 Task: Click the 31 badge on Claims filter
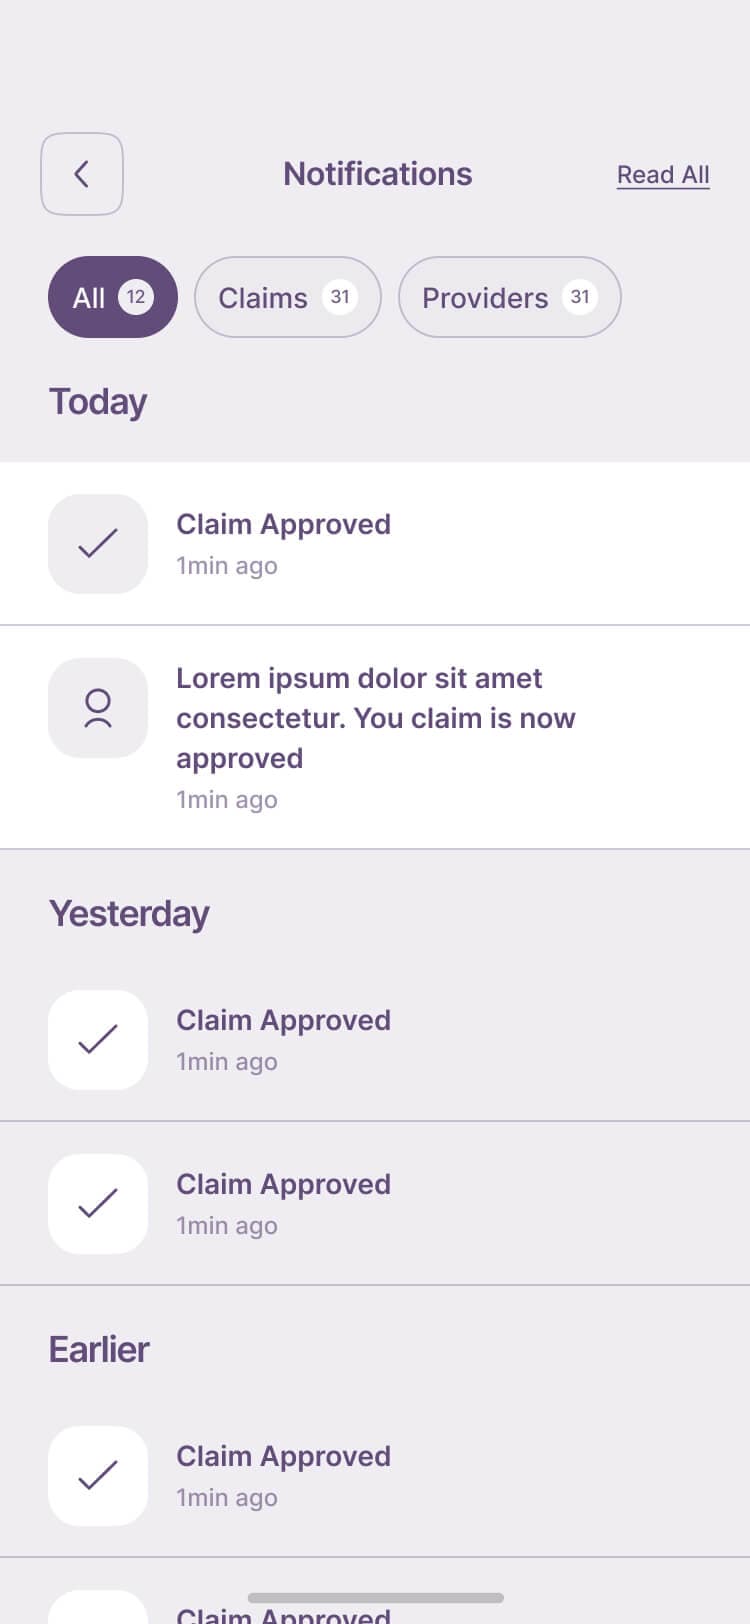click(340, 297)
